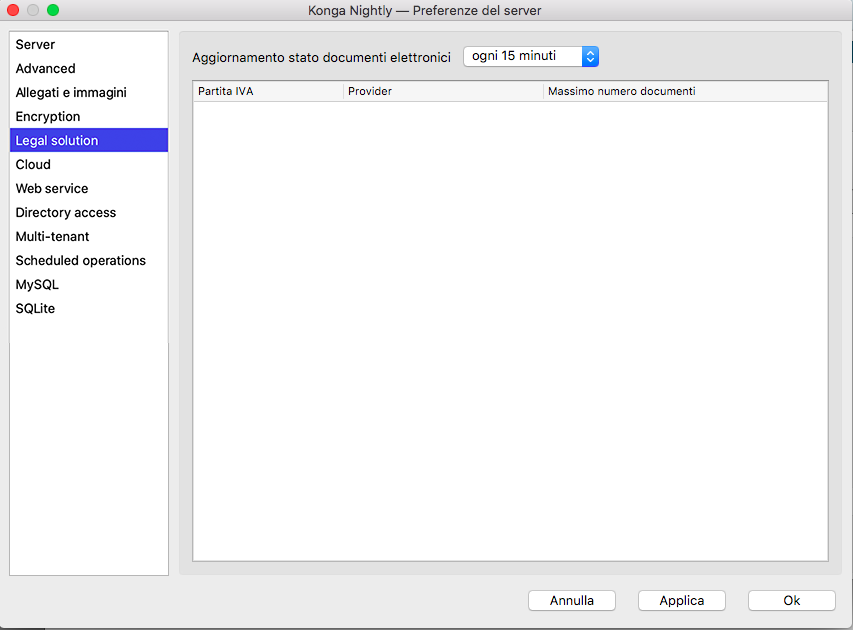Select Multi-tenant in the sidebar

53,237
